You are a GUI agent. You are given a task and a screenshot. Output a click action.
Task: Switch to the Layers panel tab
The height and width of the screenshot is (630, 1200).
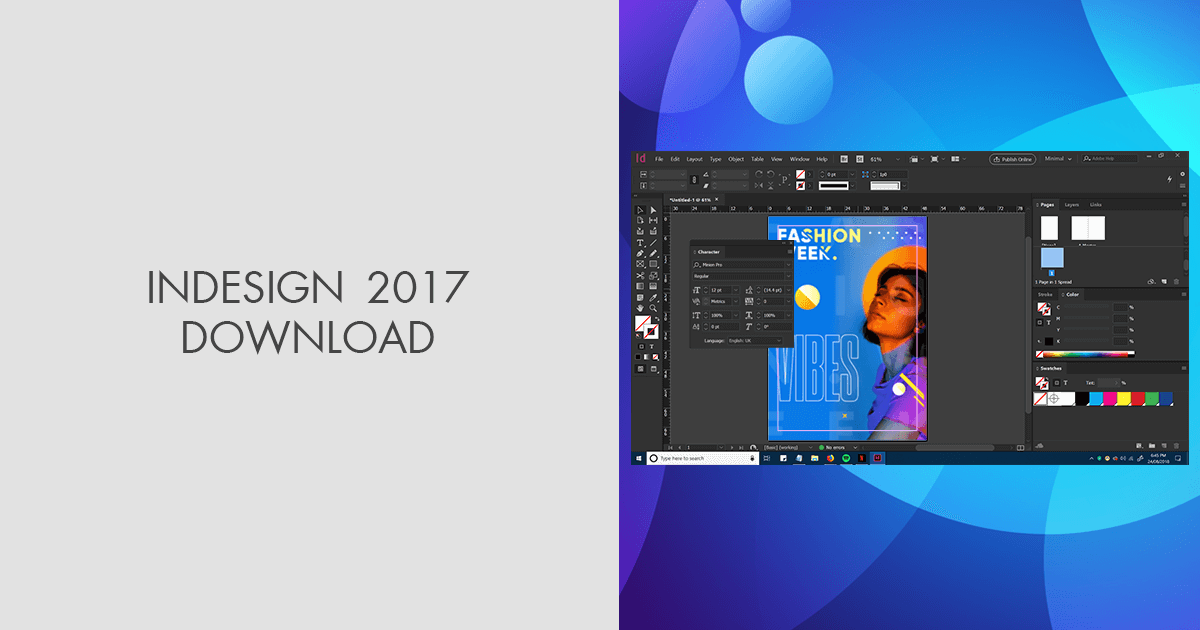(x=1072, y=203)
